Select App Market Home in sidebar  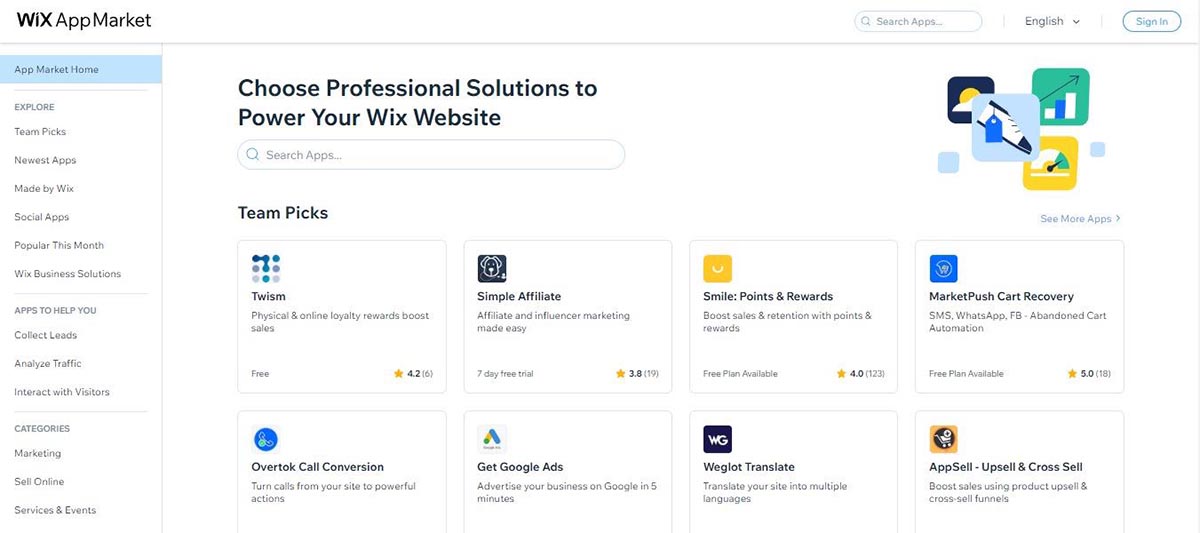point(57,70)
